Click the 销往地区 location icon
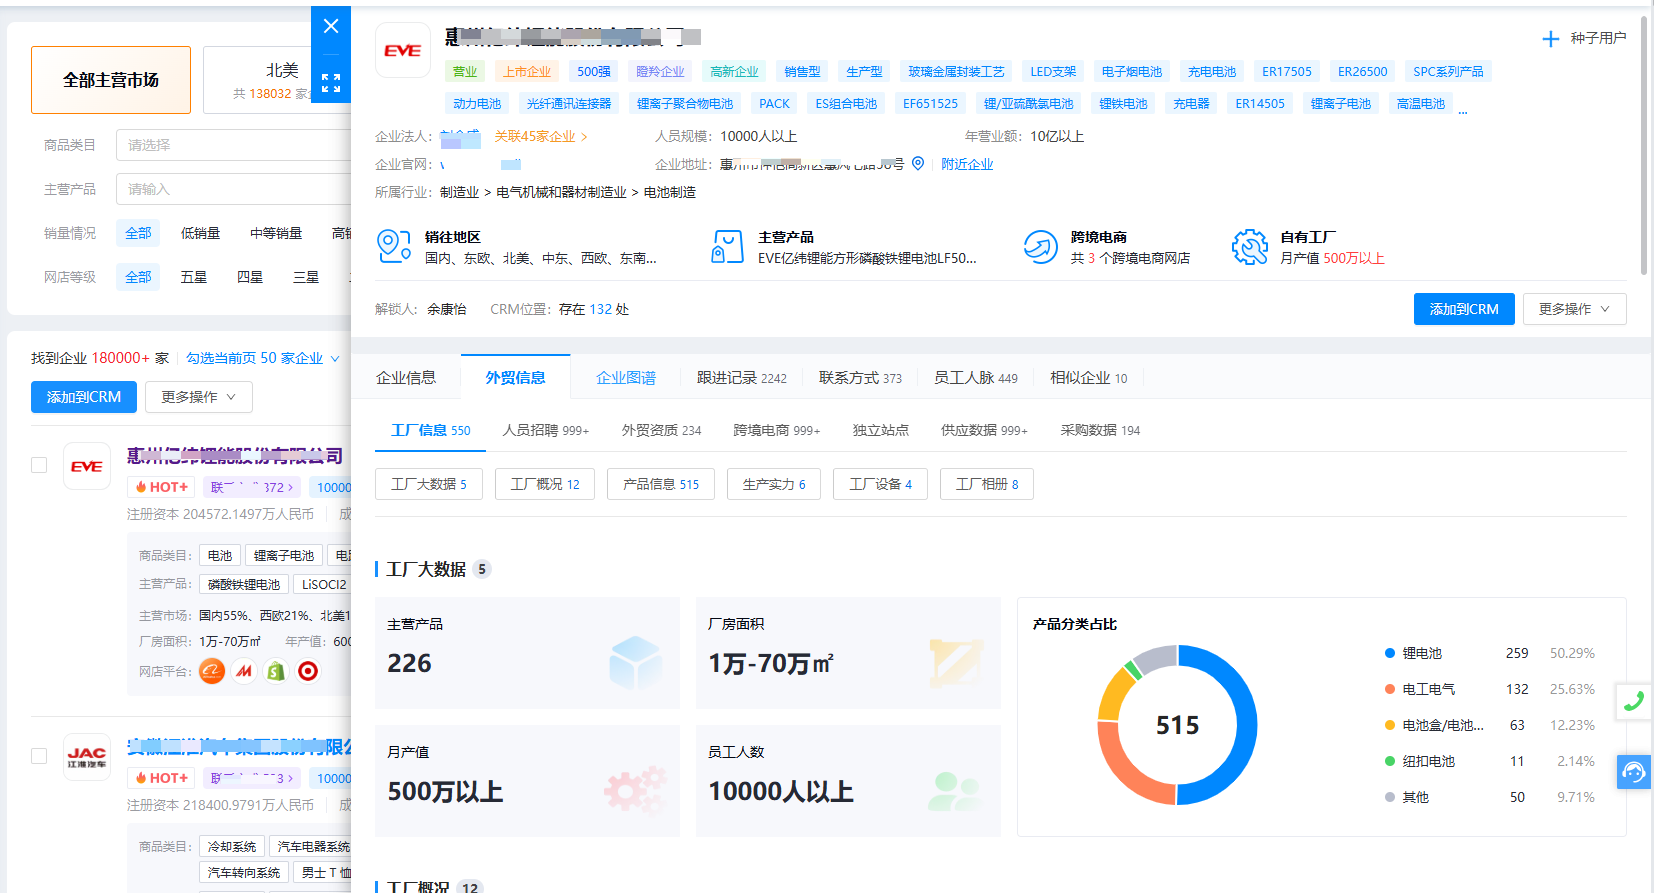The width and height of the screenshot is (1654, 893). click(x=394, y=246)
